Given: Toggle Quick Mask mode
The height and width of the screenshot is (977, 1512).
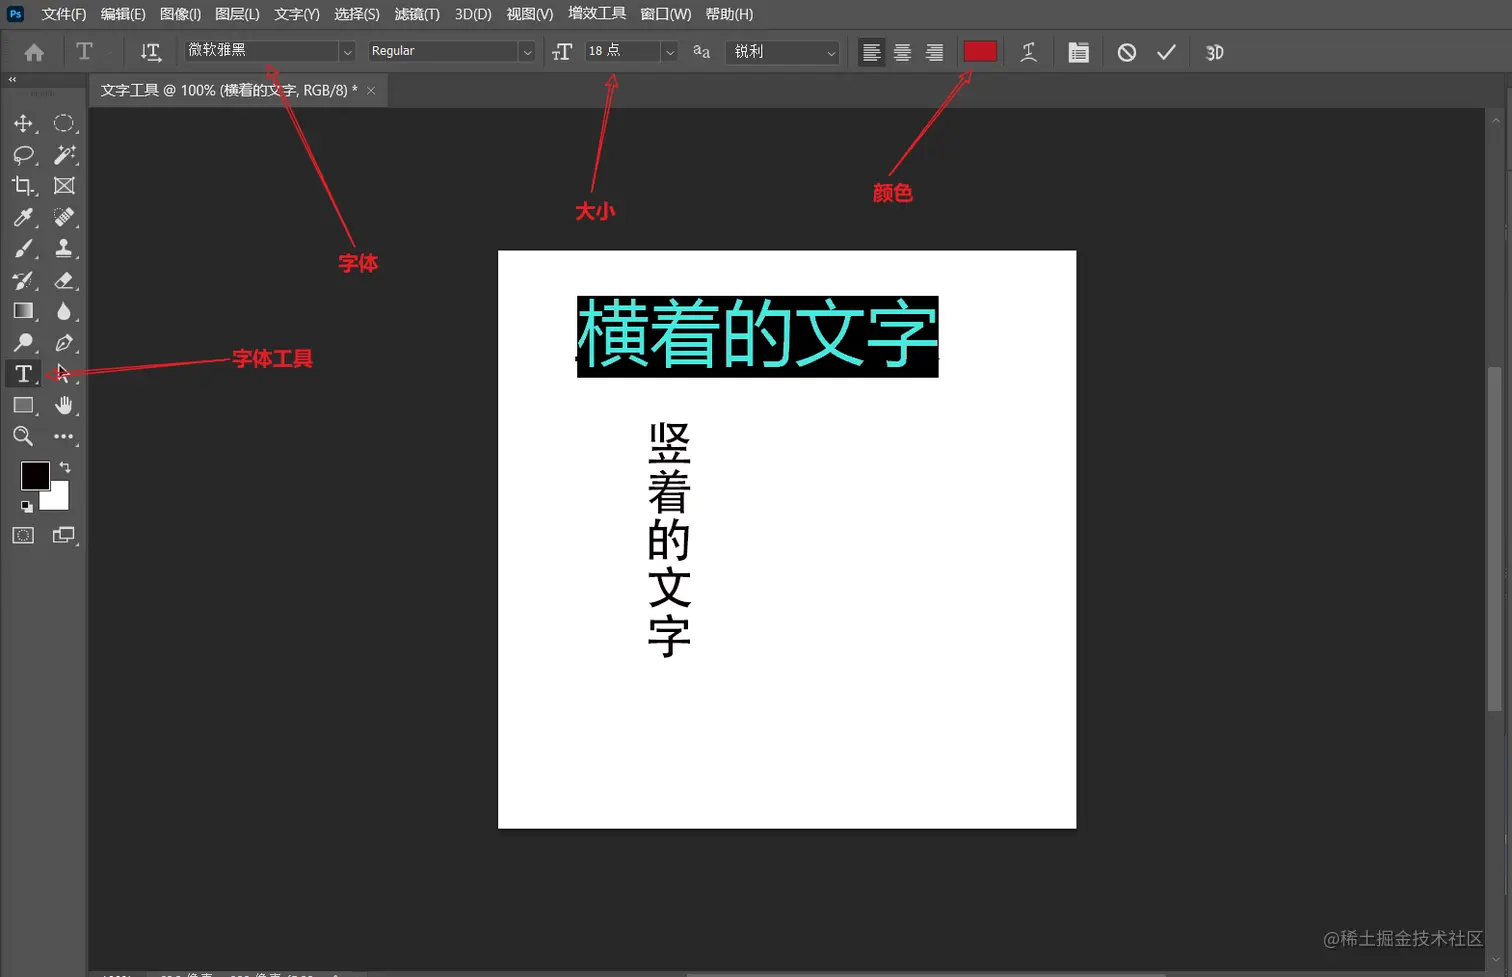Looking at the screenshot, I should click(x=23, y=535).
